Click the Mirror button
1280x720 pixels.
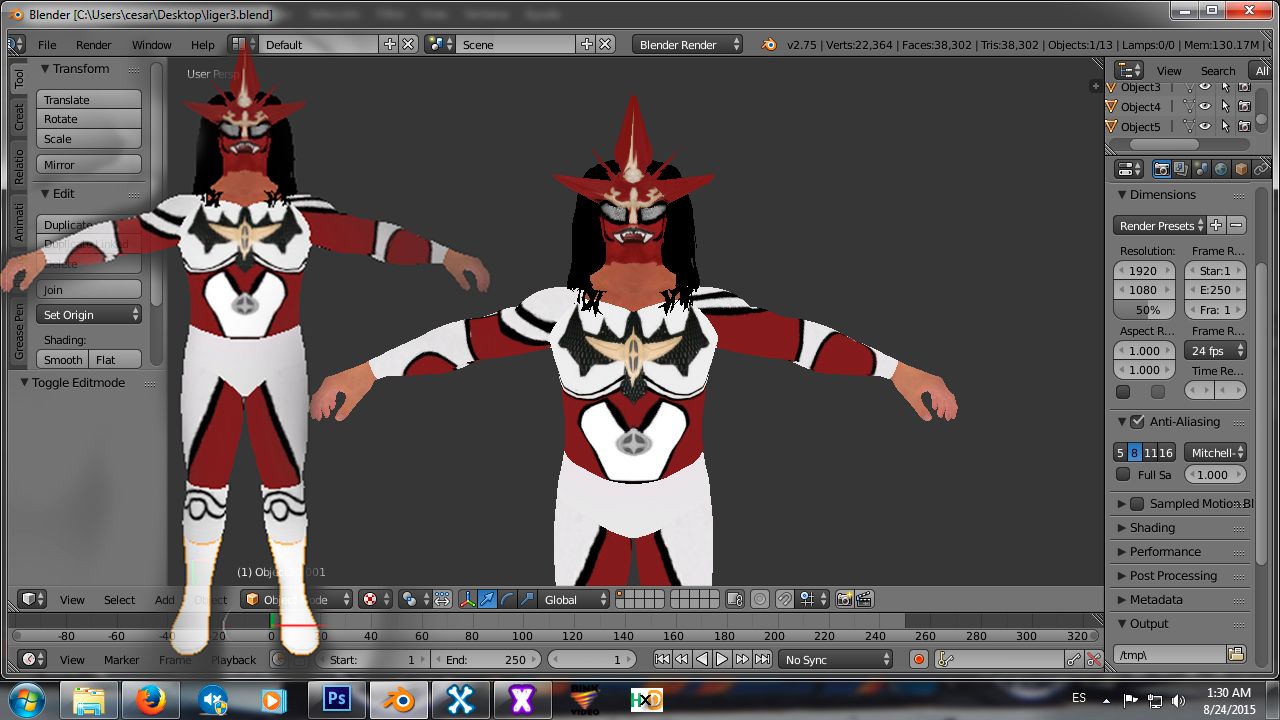click(x=89, y=165)
